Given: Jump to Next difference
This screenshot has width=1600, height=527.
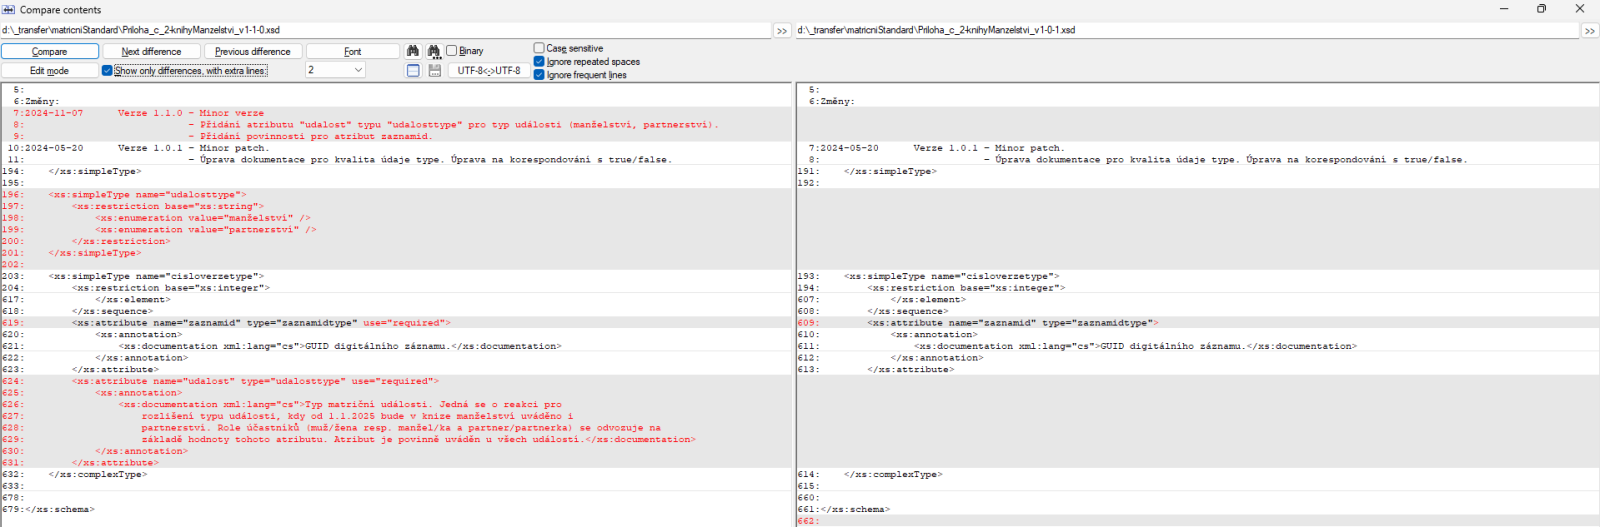Looking at the screenshot, I should pyautogui.click(x=151, y=51).
